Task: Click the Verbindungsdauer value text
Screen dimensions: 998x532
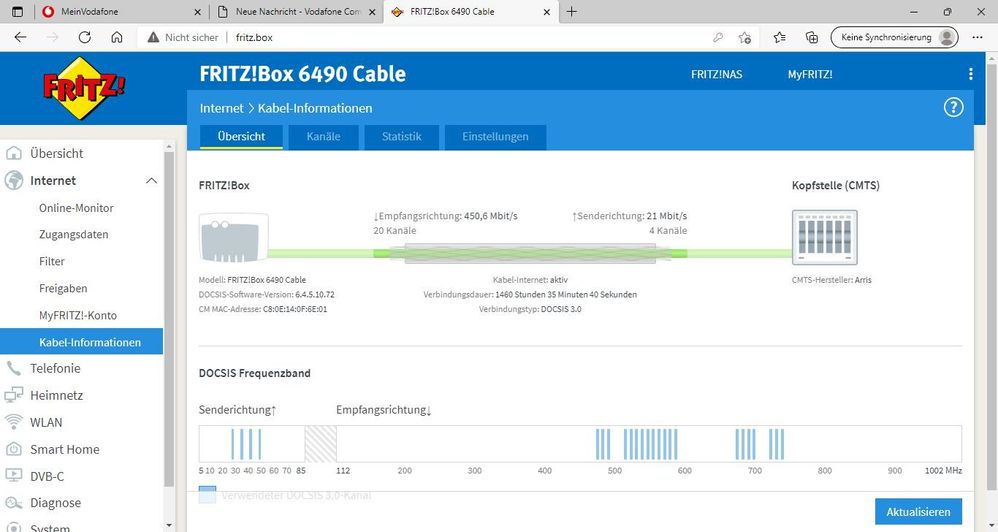Action: [x=566, y=295]
